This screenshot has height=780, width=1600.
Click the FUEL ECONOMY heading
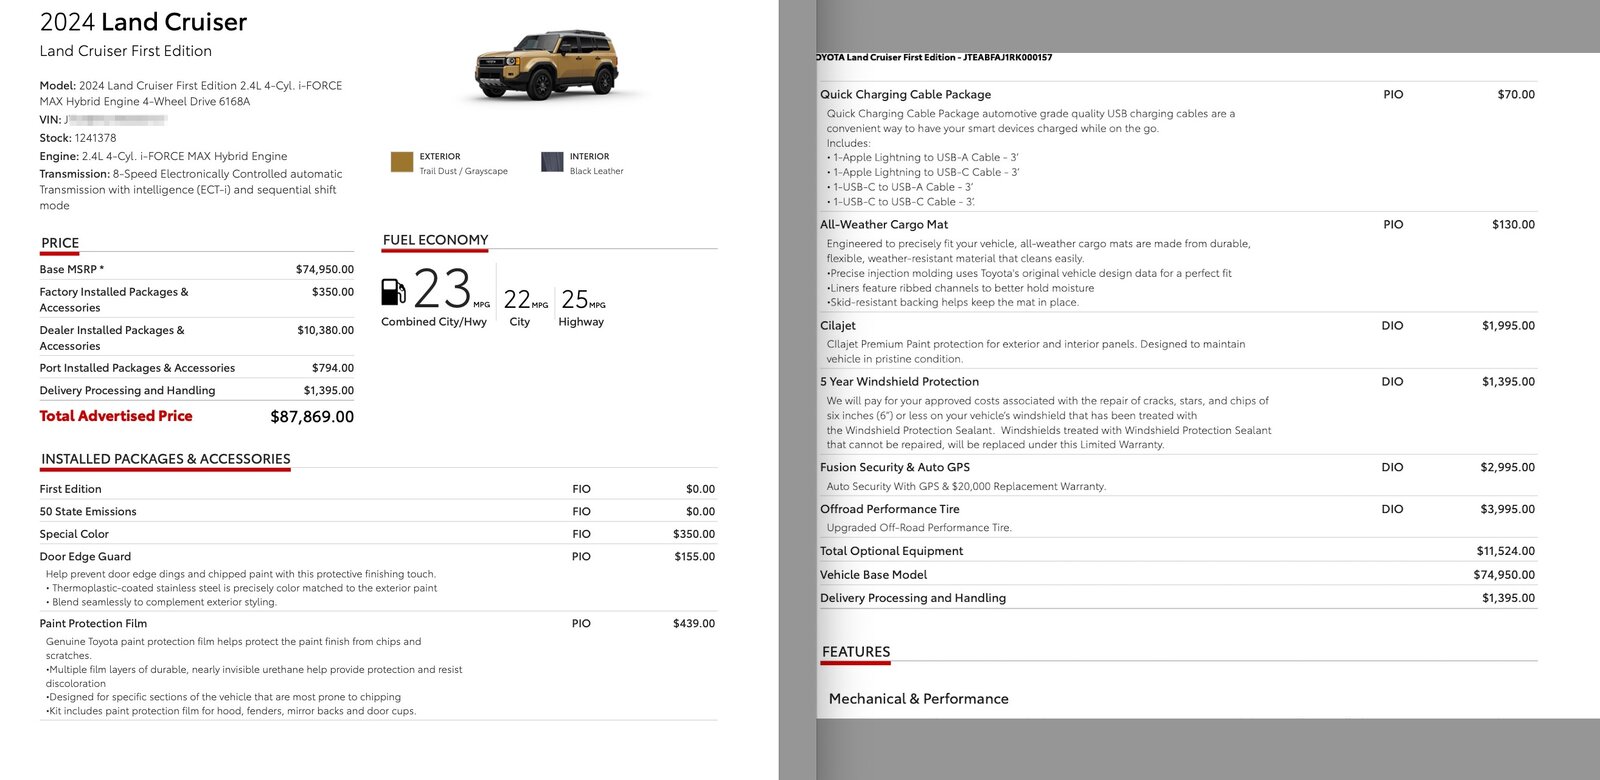[435, 240]
